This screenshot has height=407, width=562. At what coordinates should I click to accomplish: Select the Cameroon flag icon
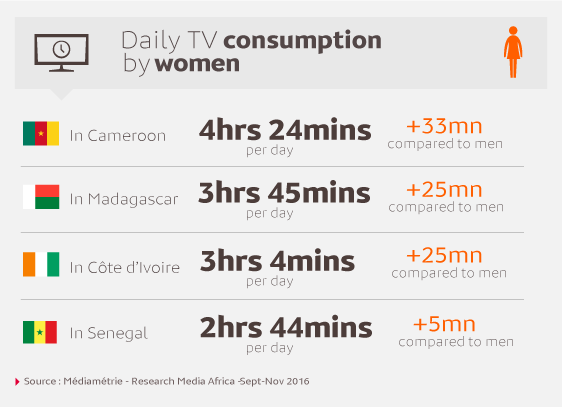pos(41,133)
